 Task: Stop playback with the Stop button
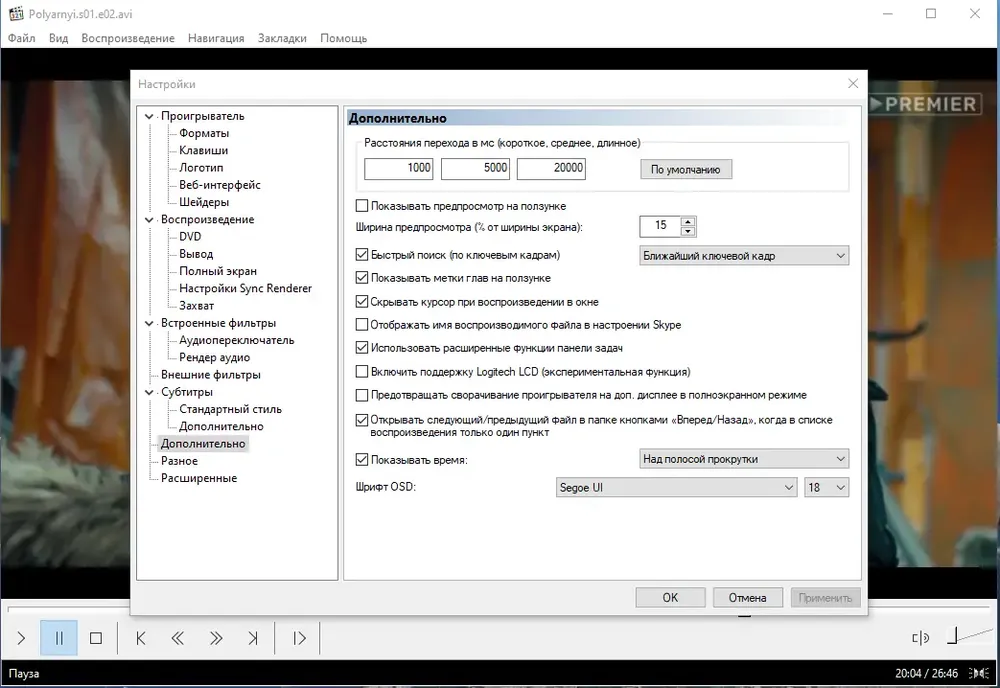pos(96,638)
